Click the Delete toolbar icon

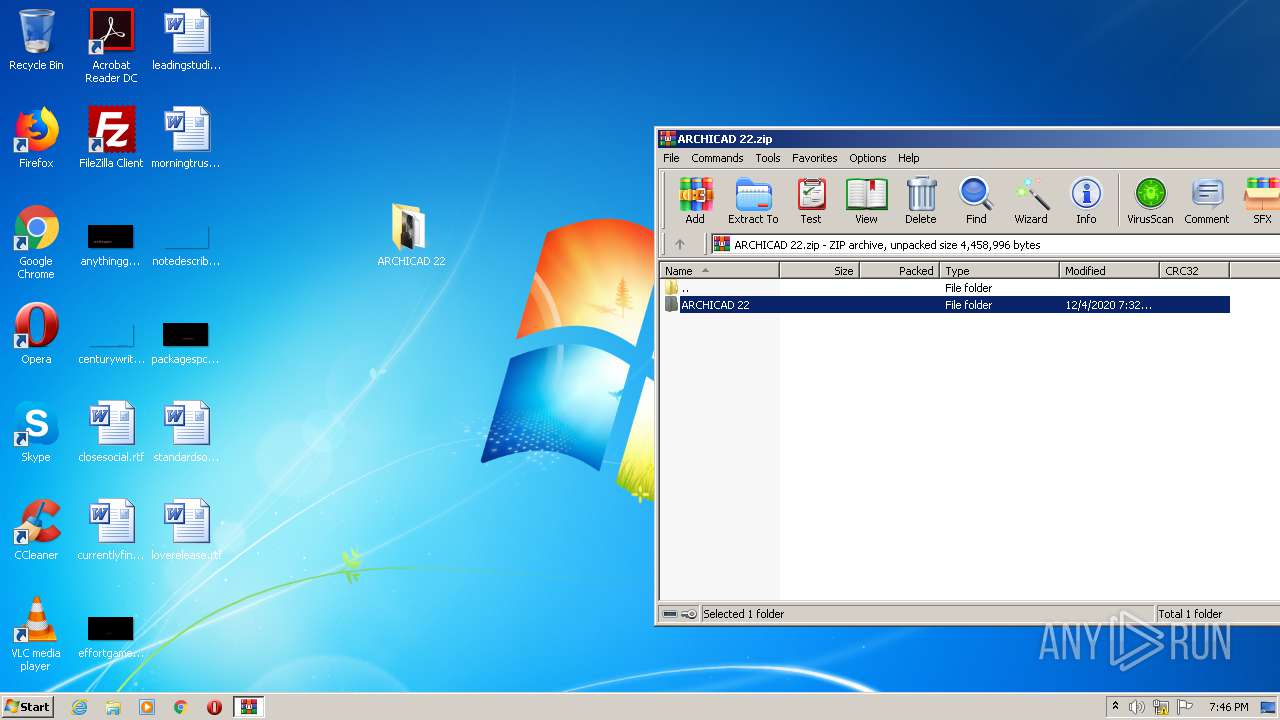[921, 200]
